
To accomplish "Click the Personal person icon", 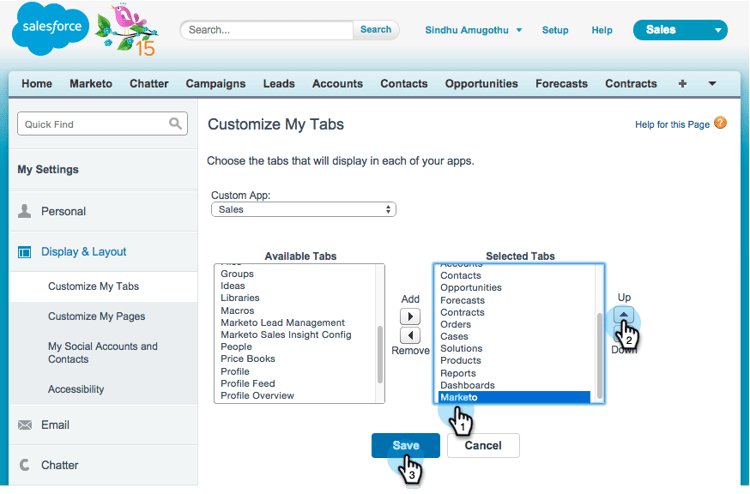I will click(24, 211).
